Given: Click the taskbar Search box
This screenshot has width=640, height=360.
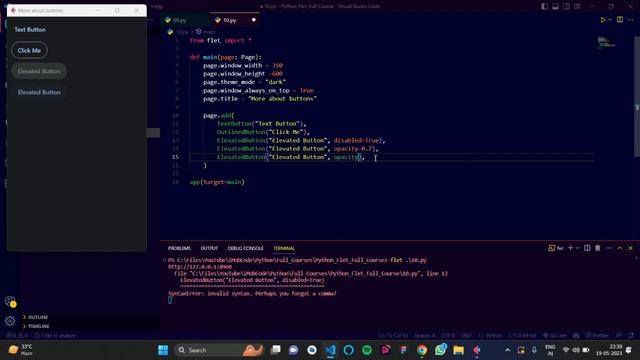Looking at the screenshot, I should click(x=218, y=350).
